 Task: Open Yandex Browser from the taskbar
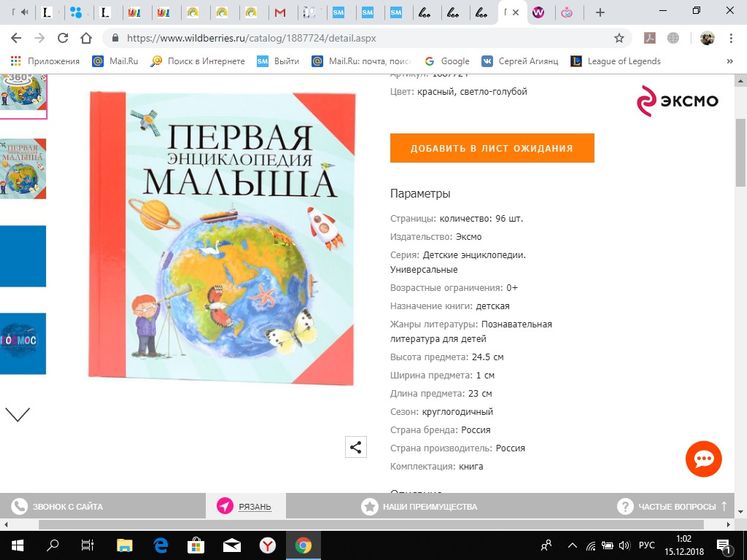point(268,545)
